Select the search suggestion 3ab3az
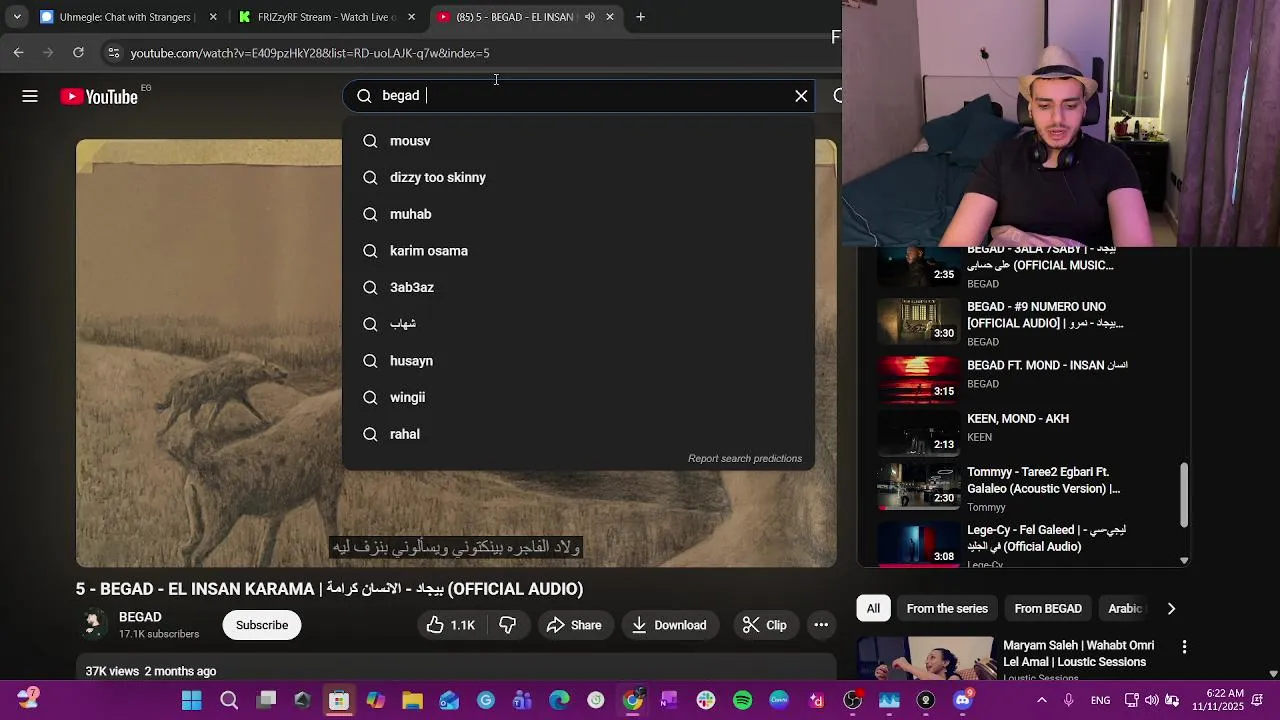Viewport: 1280px width, 720px height. click(579, 288)
